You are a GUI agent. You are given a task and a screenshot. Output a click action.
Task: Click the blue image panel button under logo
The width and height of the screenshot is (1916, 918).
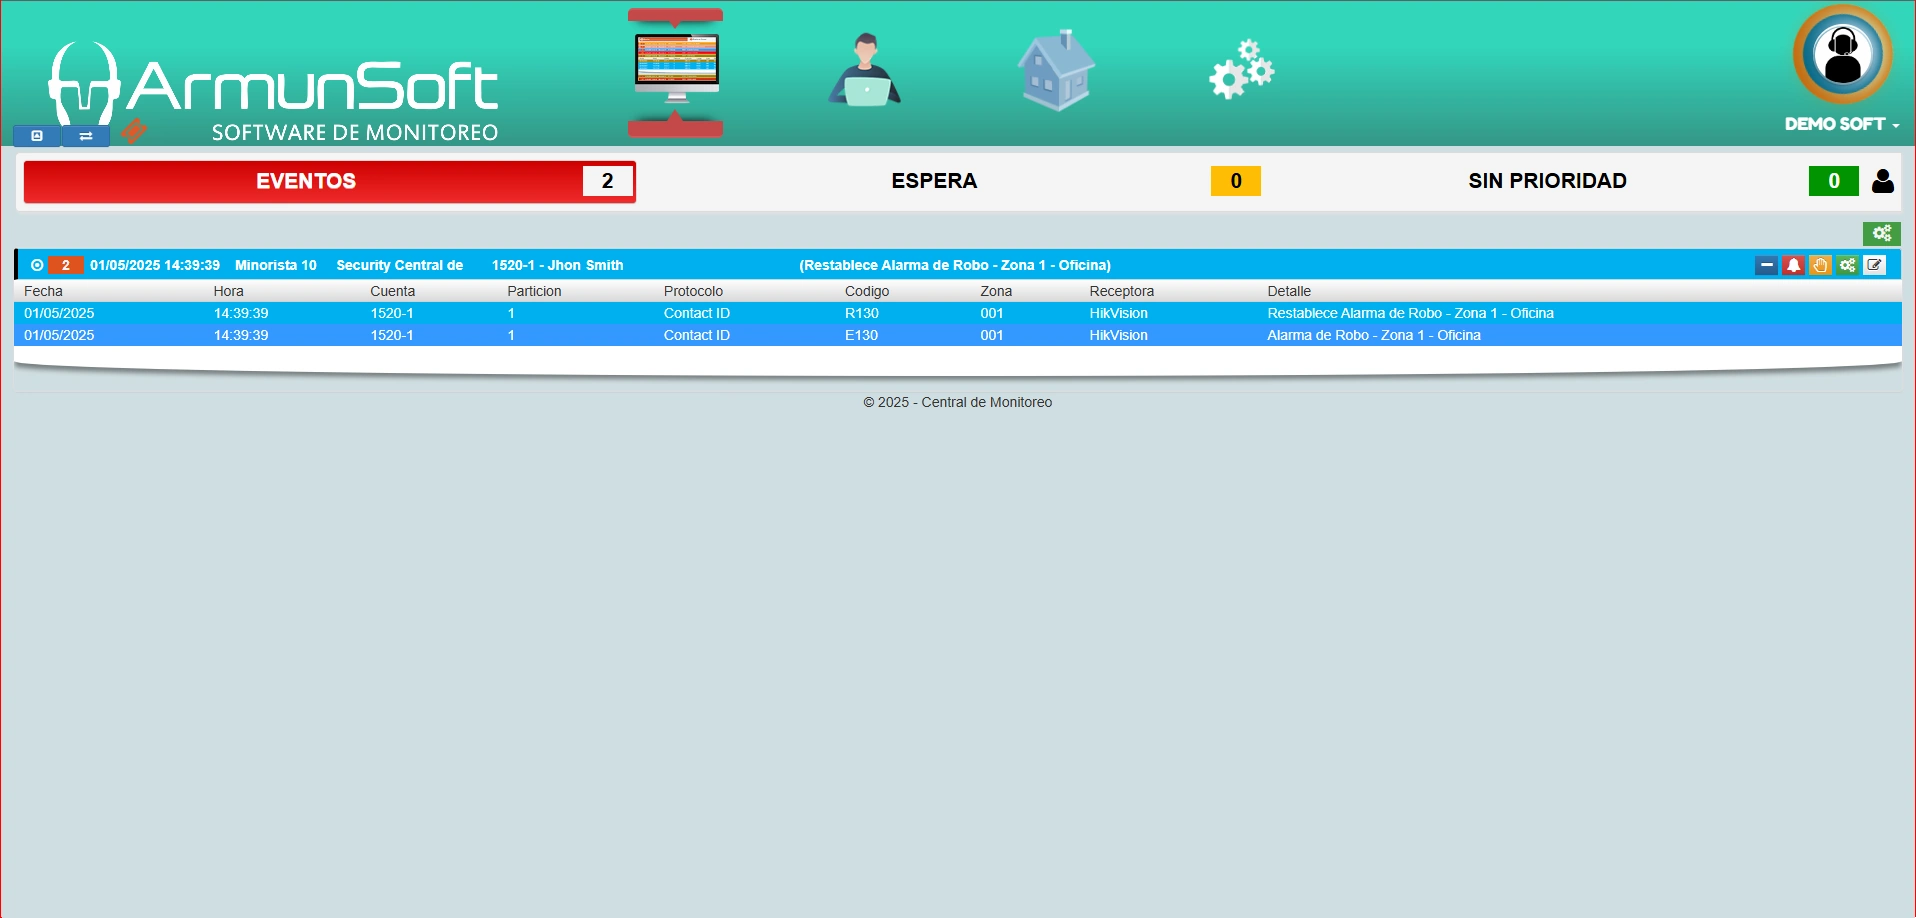pyautogui.click(x=37, y=136)
